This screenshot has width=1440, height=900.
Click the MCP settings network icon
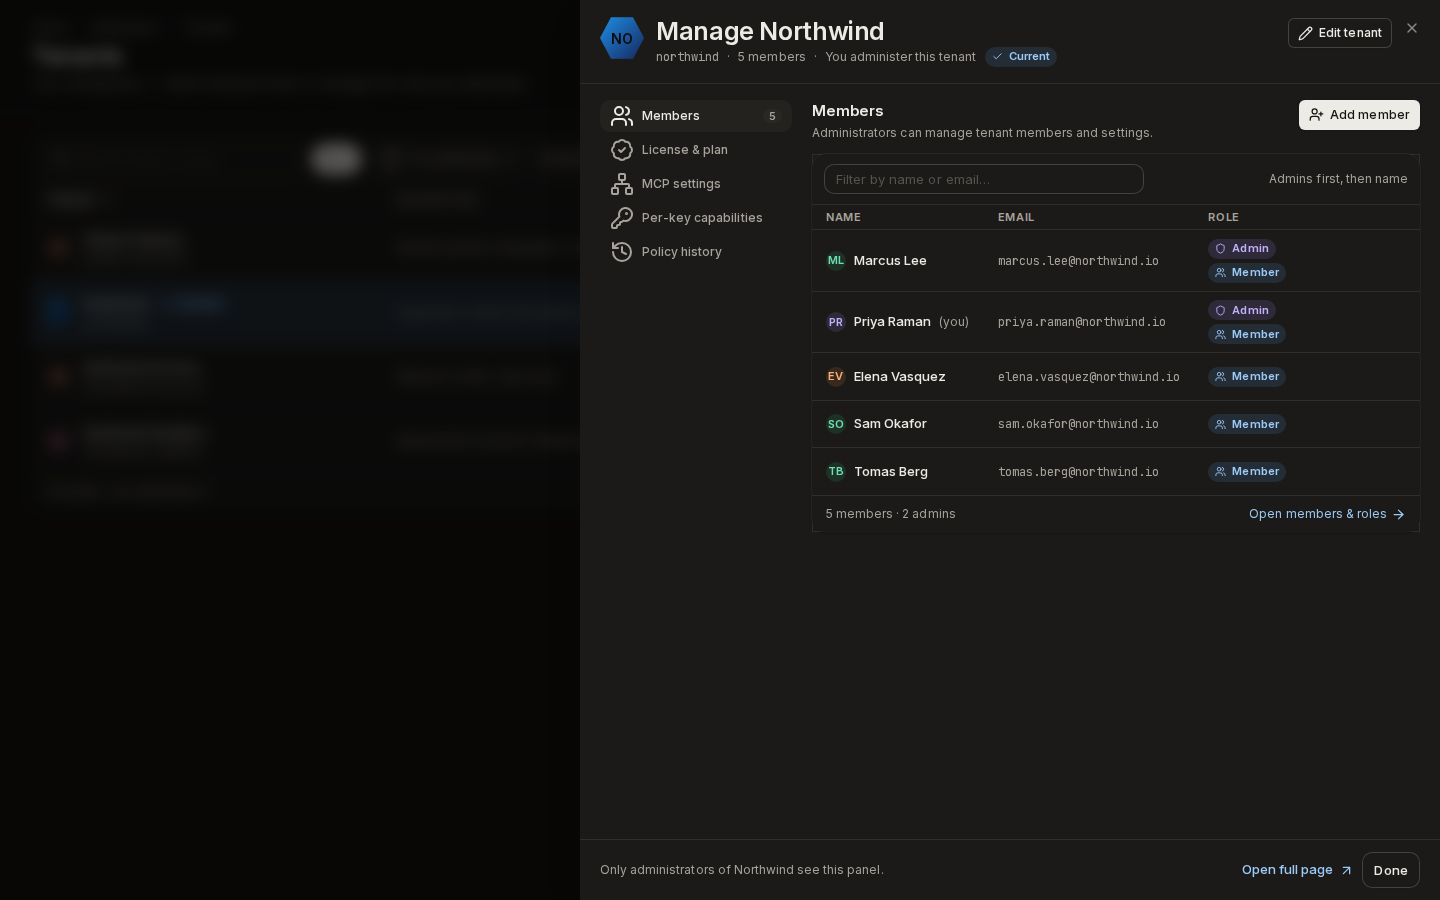pos(622,184)
